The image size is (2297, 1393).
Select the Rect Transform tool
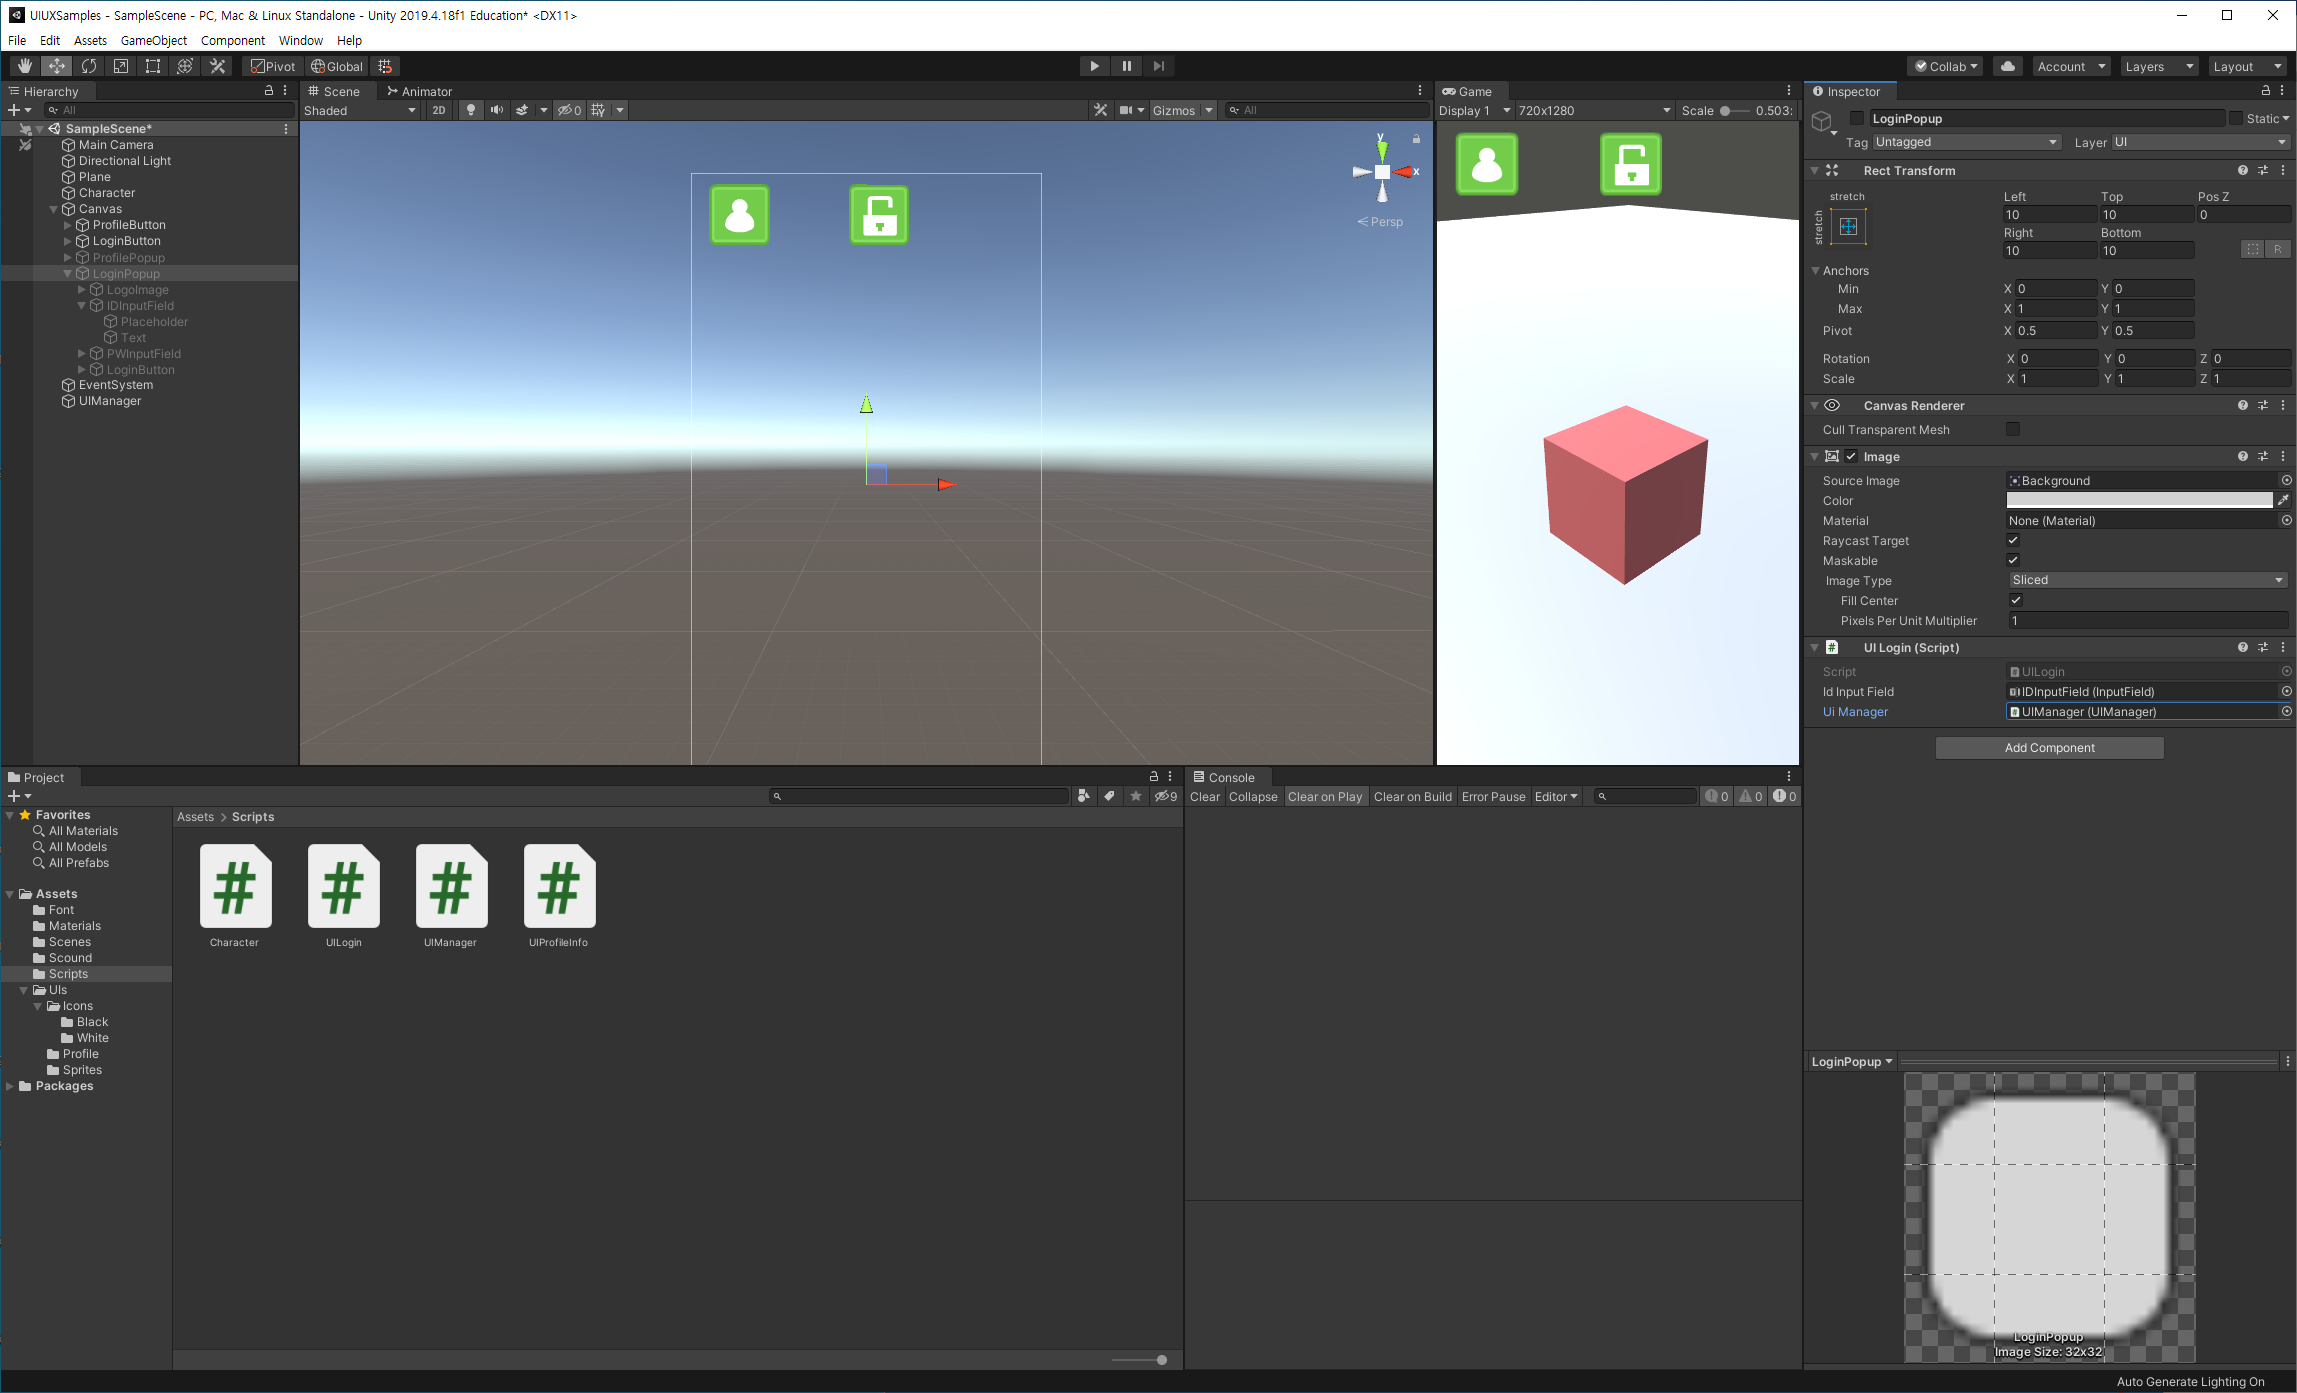(153, 66)
